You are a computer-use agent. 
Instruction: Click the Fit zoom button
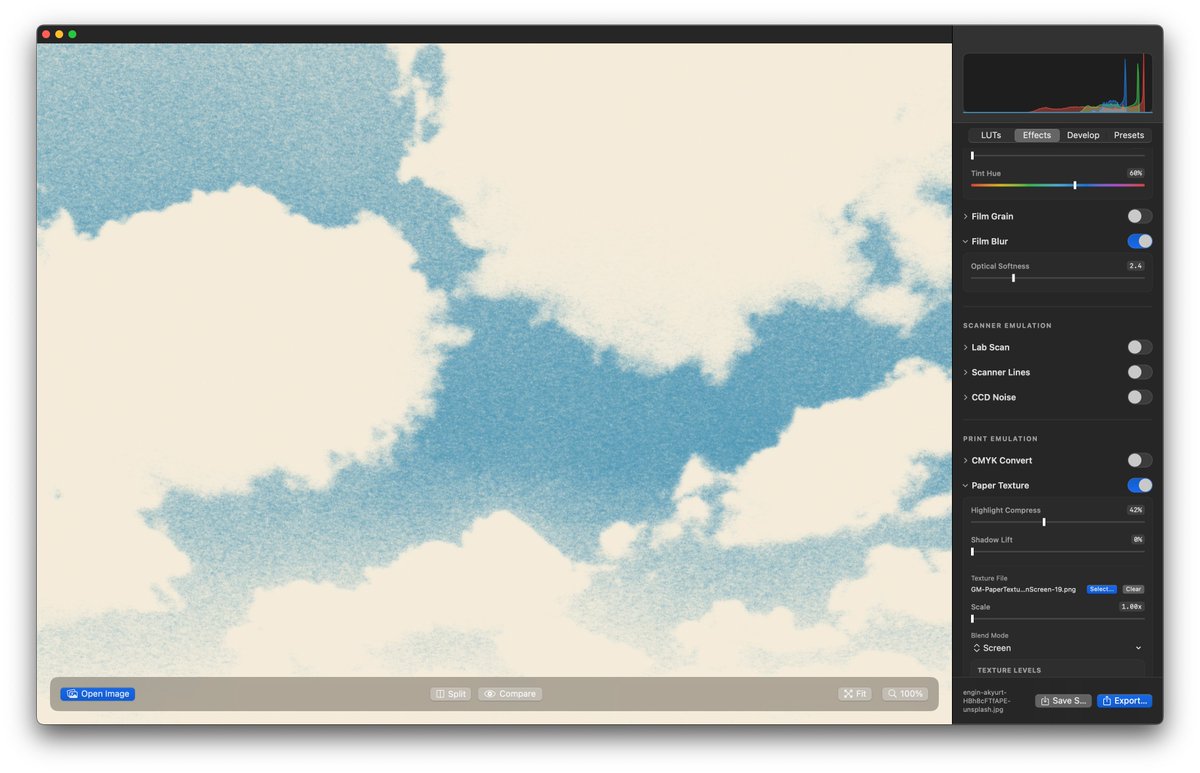point(856,694)
